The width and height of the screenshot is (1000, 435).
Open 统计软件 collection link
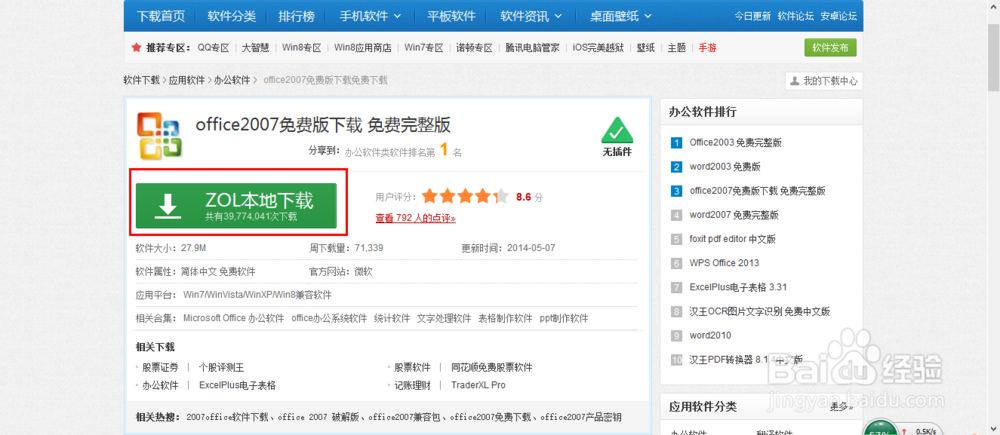[392, 318]
